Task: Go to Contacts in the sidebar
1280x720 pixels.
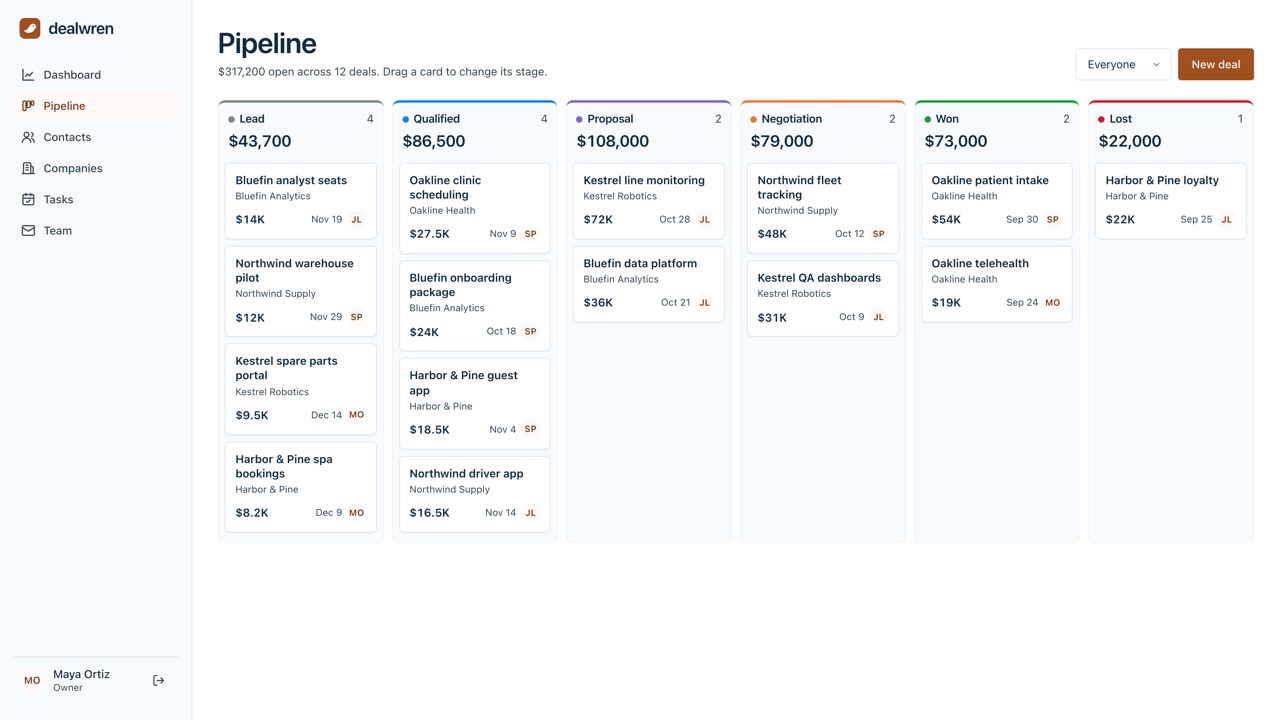Action: coord(96,137)
